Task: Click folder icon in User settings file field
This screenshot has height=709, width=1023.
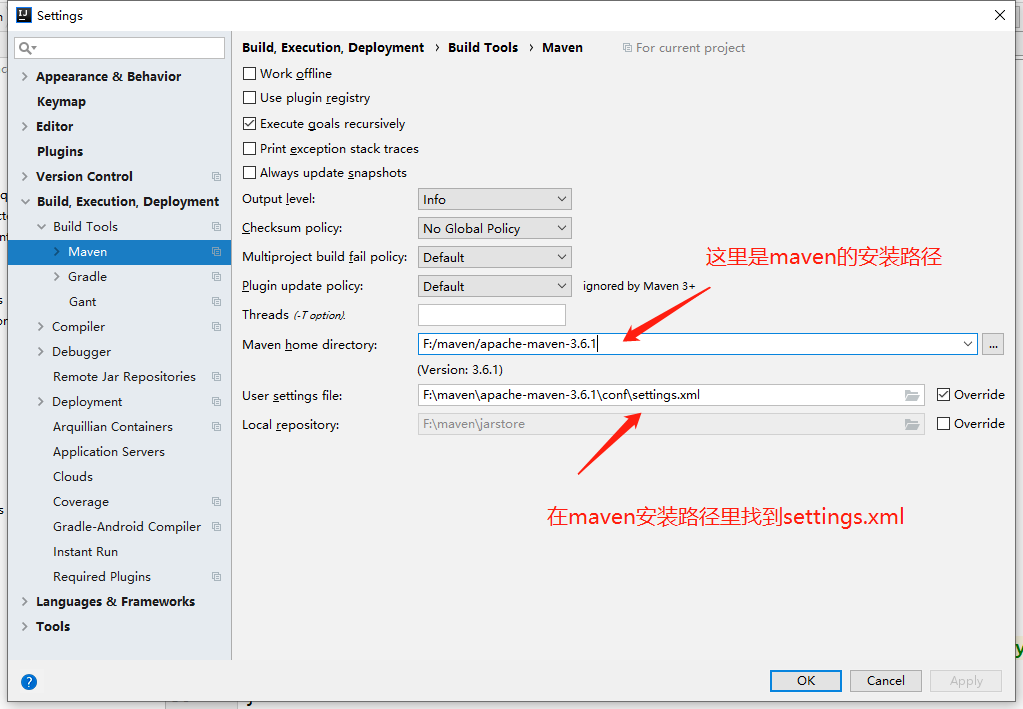Action: (x=911, y=395)
